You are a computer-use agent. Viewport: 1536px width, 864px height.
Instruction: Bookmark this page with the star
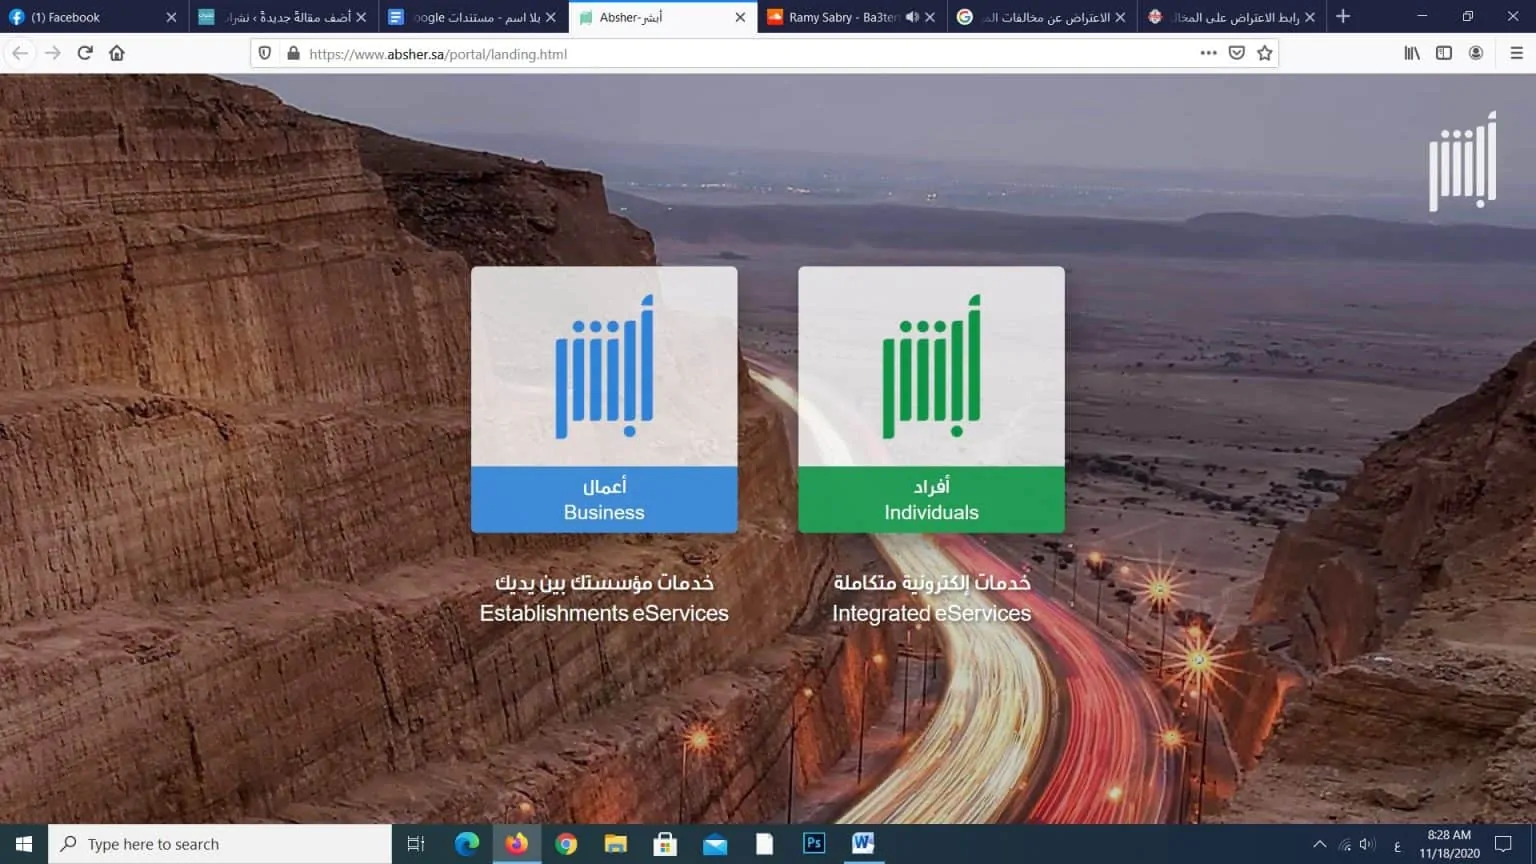pyautogui.click(x=1265, y=53)
